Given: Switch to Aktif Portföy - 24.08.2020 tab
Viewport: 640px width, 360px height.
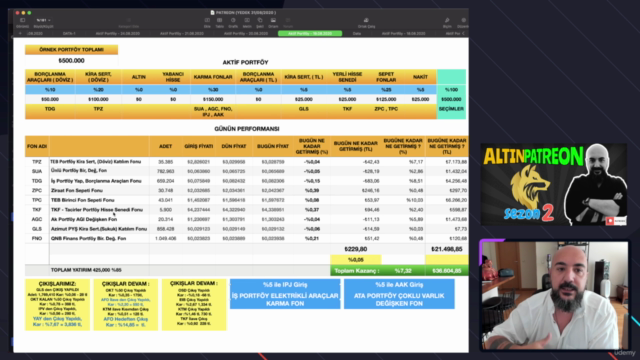Looking at the screenshot, I should point(118,33).
